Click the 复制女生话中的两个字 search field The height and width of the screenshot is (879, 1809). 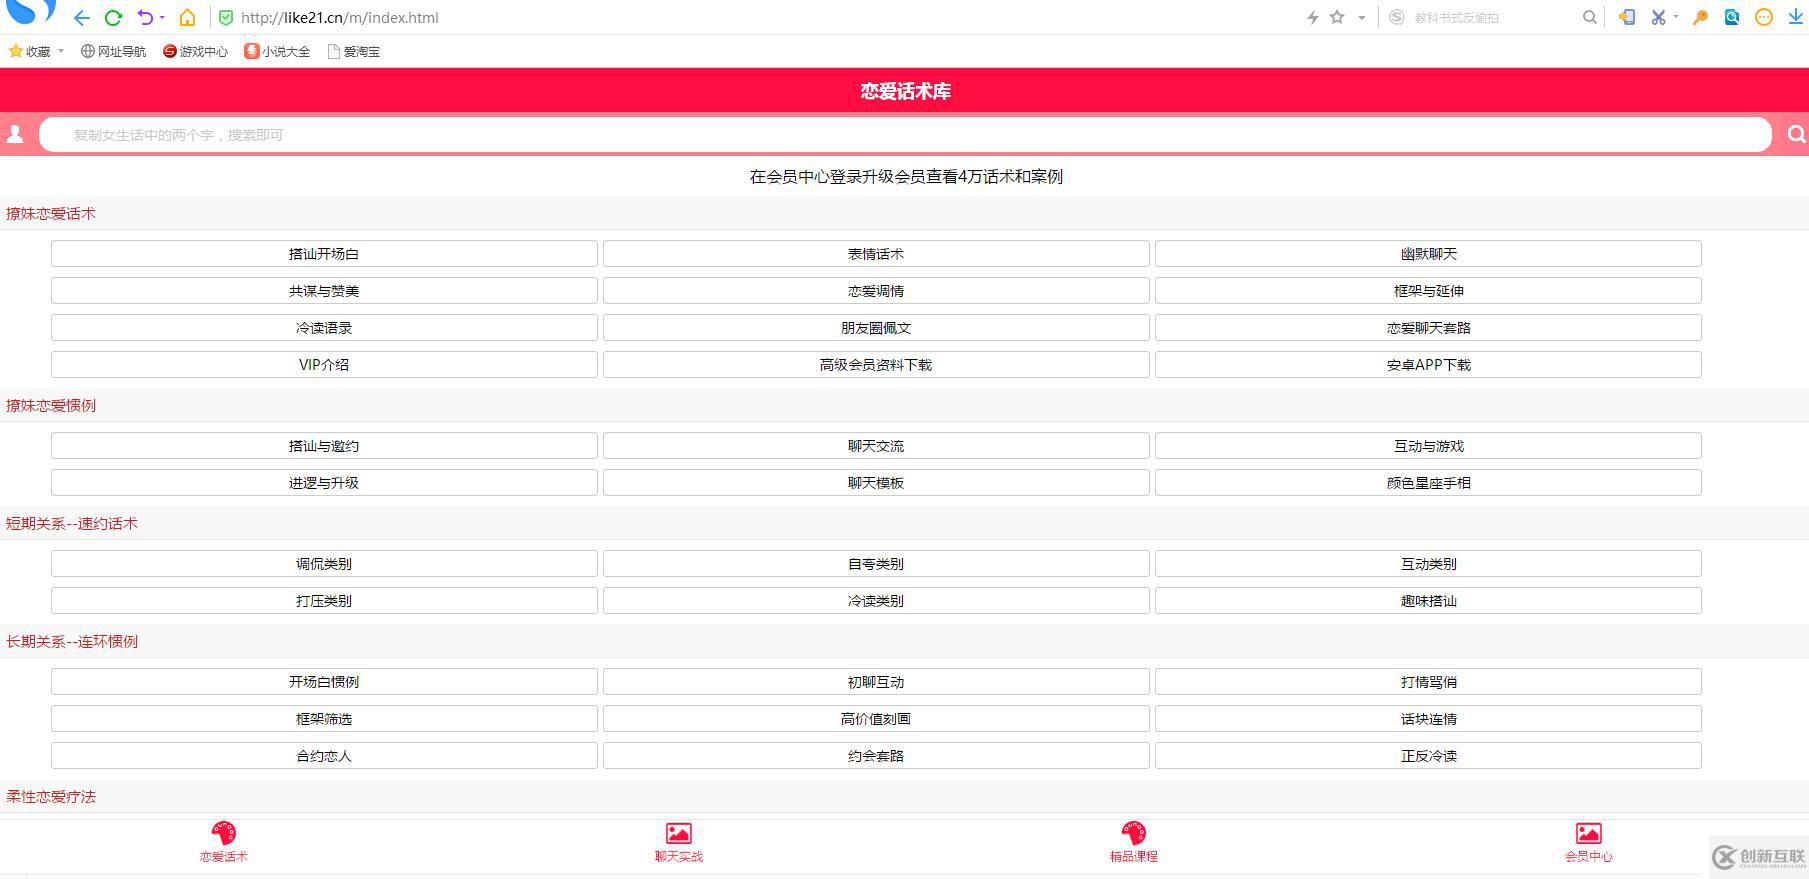[905, 134]
